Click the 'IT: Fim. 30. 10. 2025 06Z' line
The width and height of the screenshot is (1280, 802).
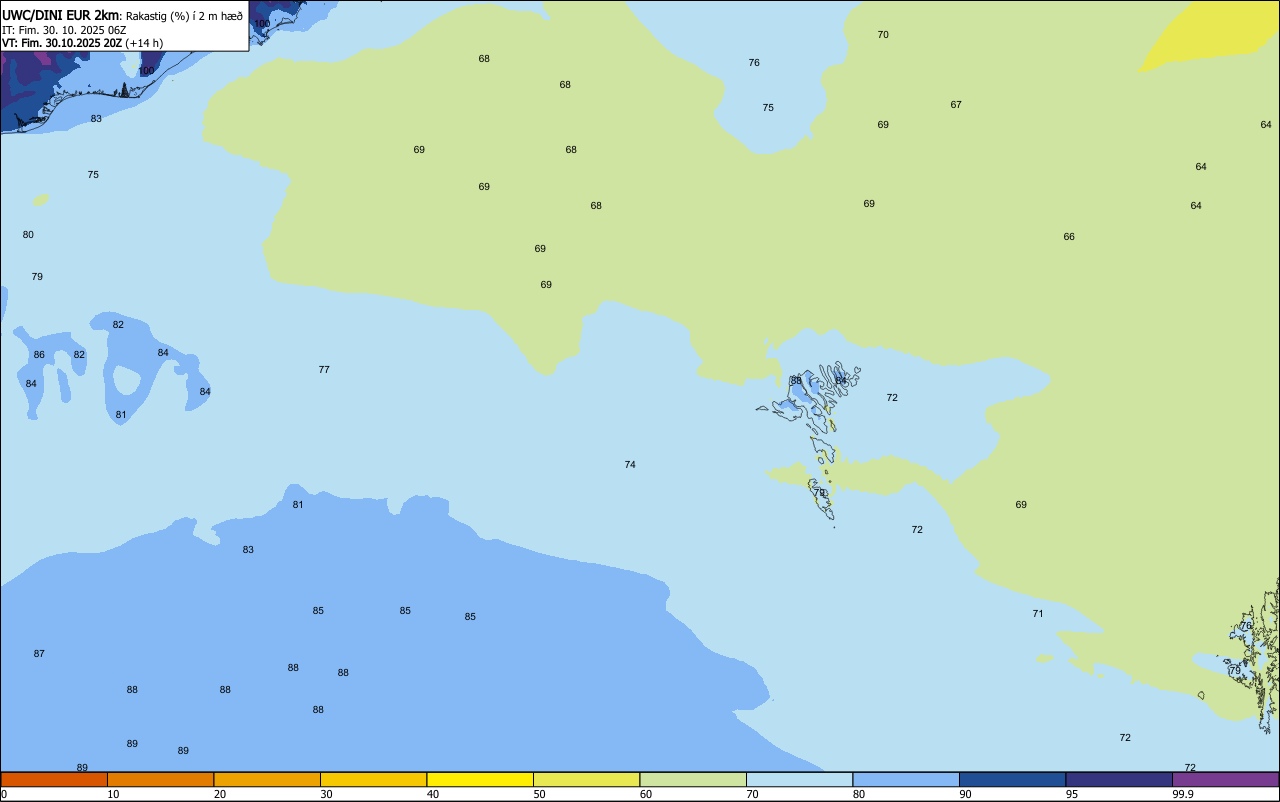coord(64,30)
